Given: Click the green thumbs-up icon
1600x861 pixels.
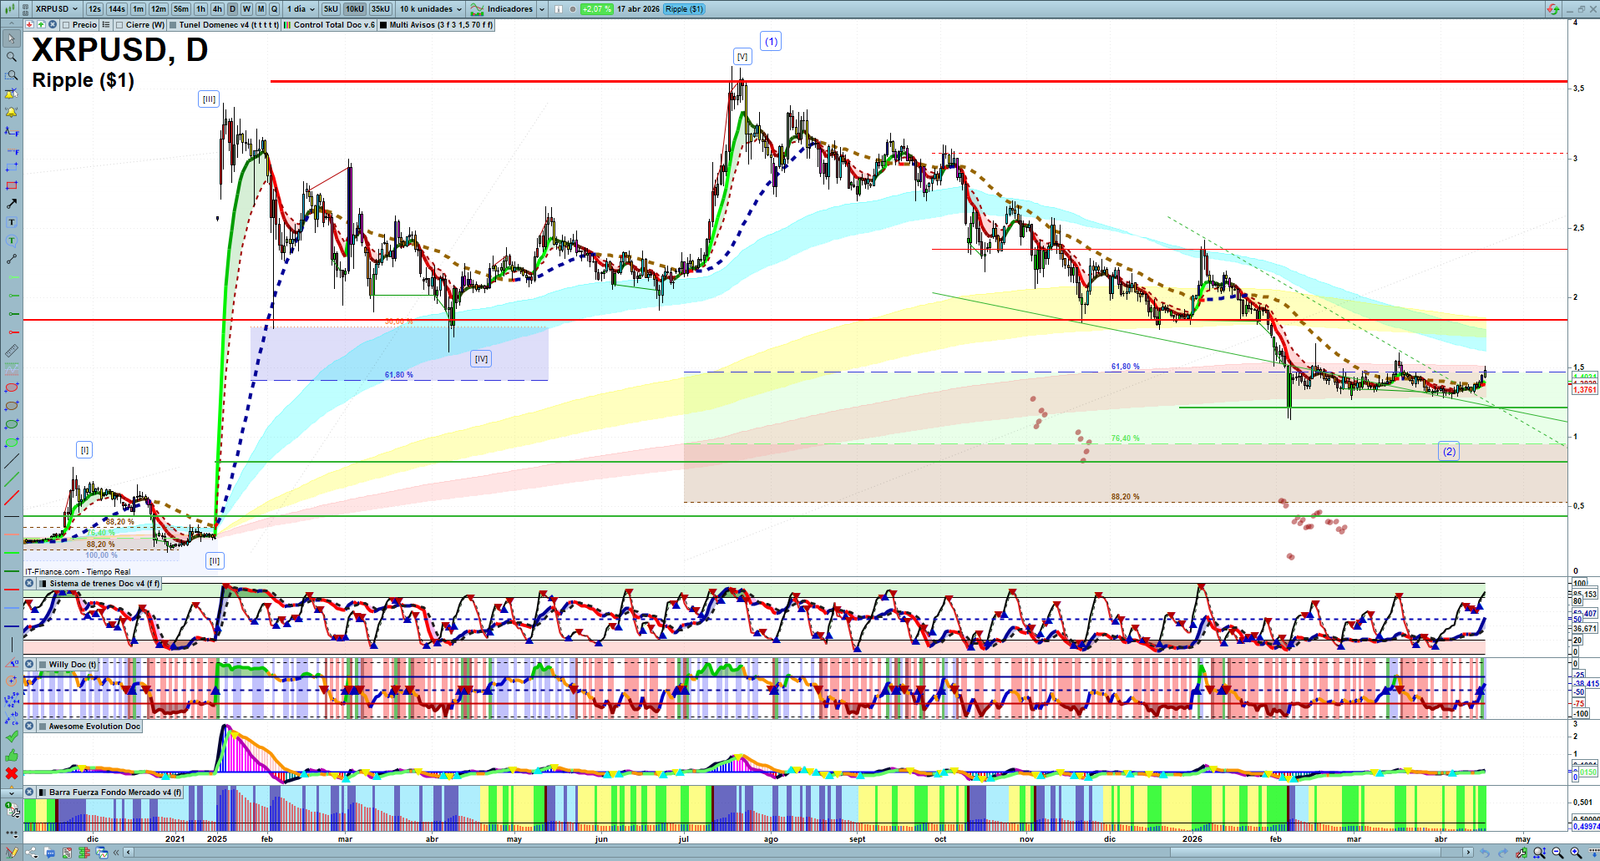Looking at the screenshot, I should tap(12, 755).
